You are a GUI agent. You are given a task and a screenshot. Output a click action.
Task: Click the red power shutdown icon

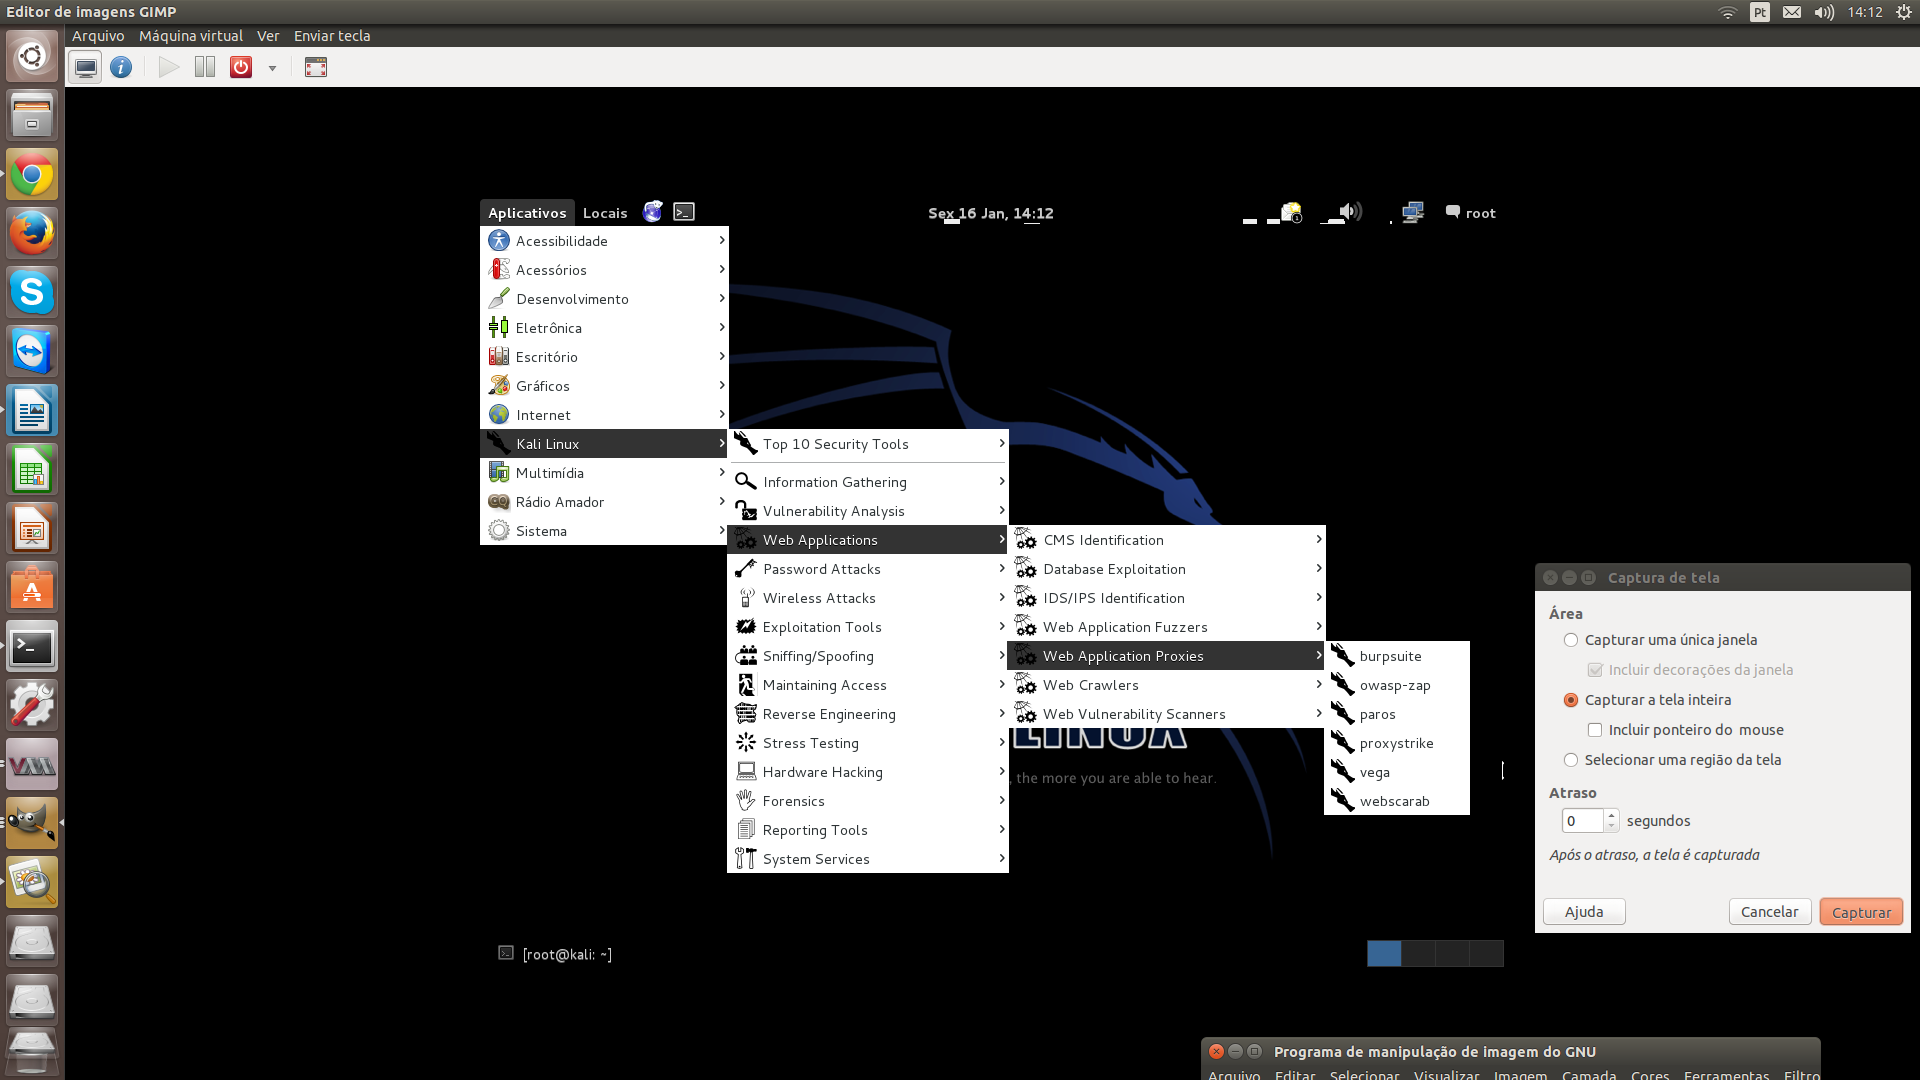241,68
